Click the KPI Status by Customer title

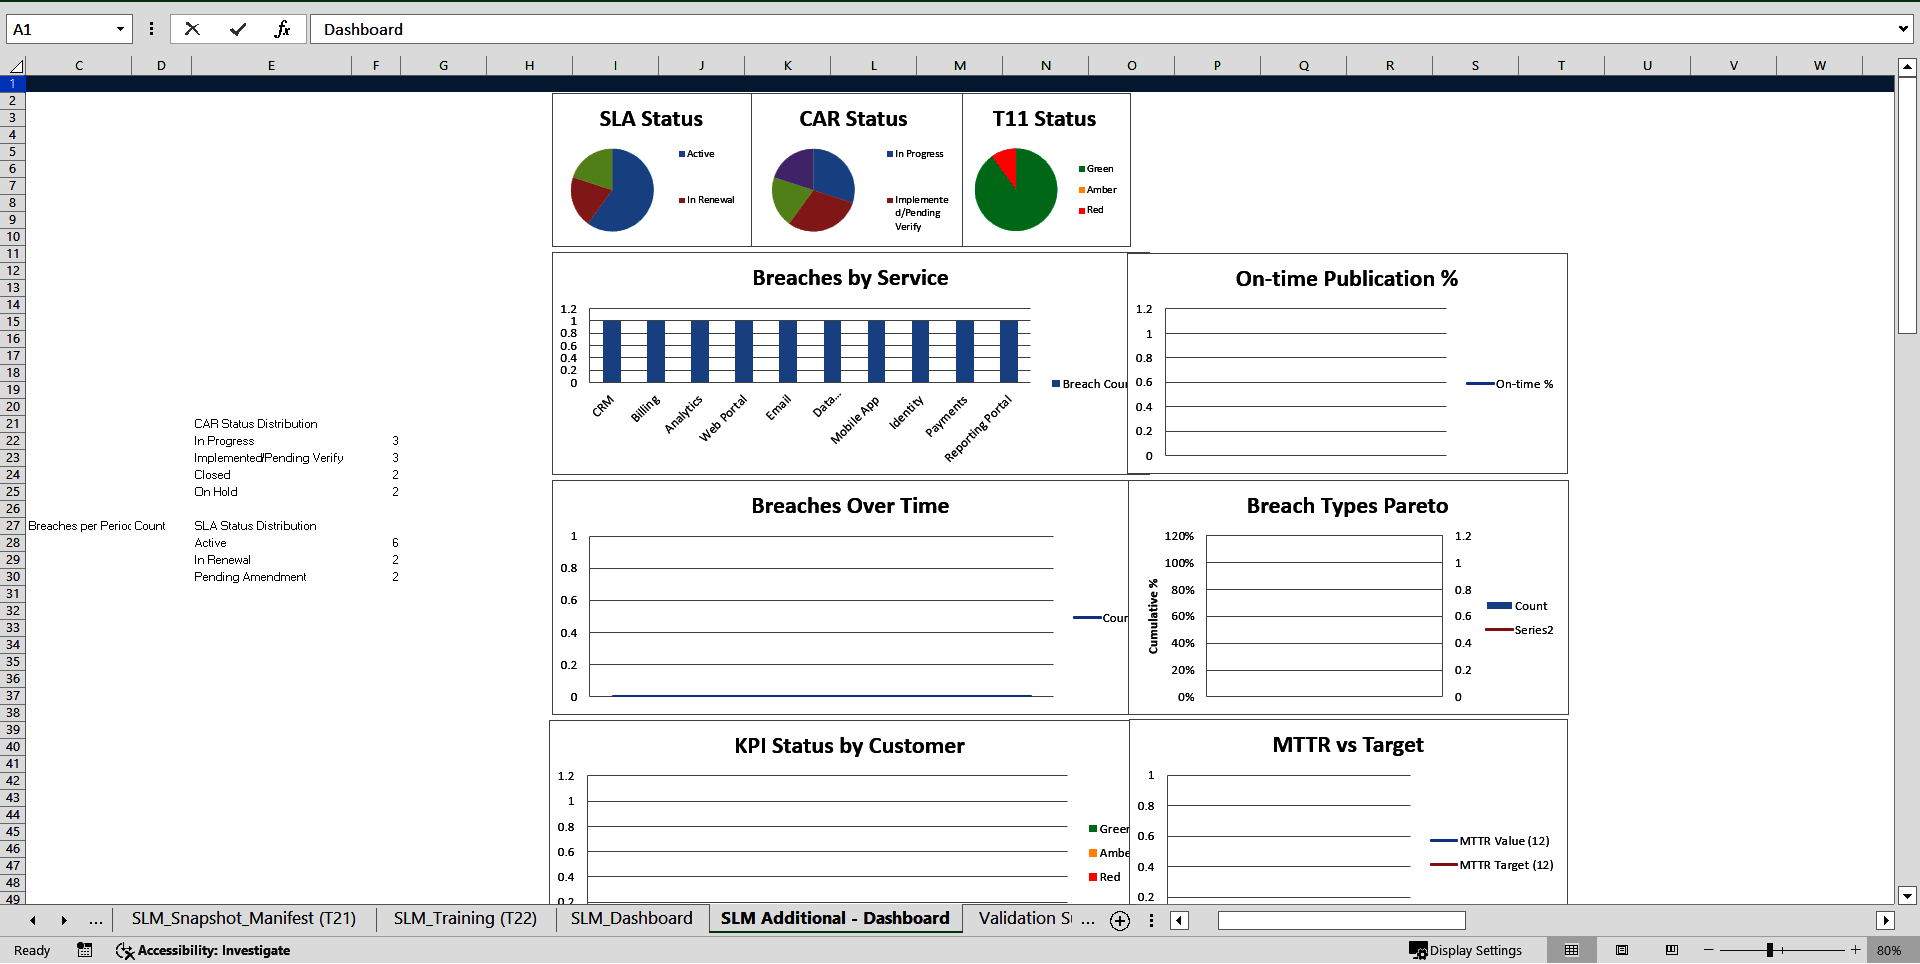coord(850,746)
